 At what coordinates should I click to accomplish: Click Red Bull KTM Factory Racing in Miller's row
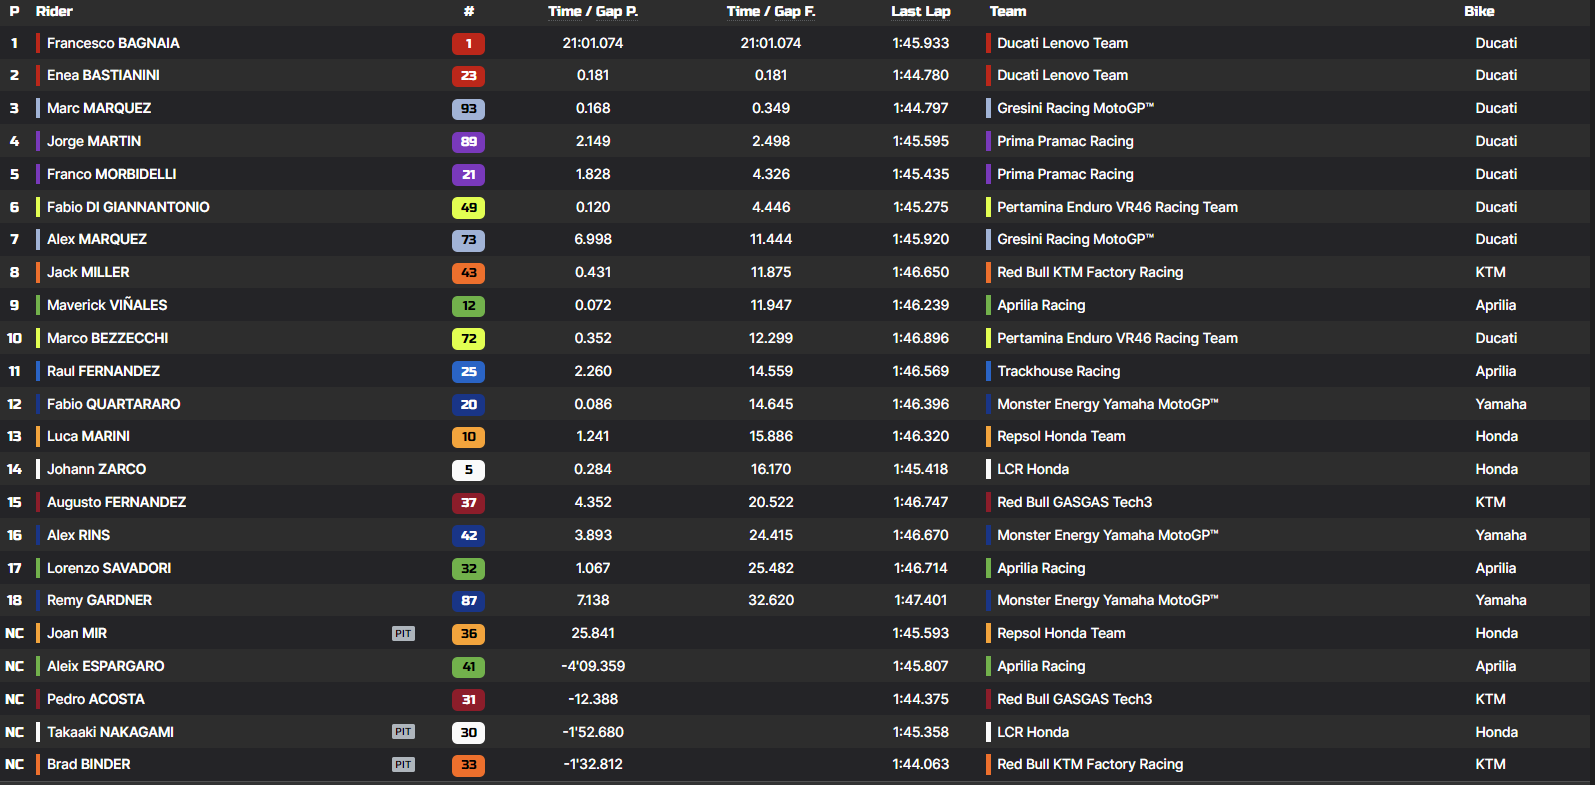(1090, 272)
